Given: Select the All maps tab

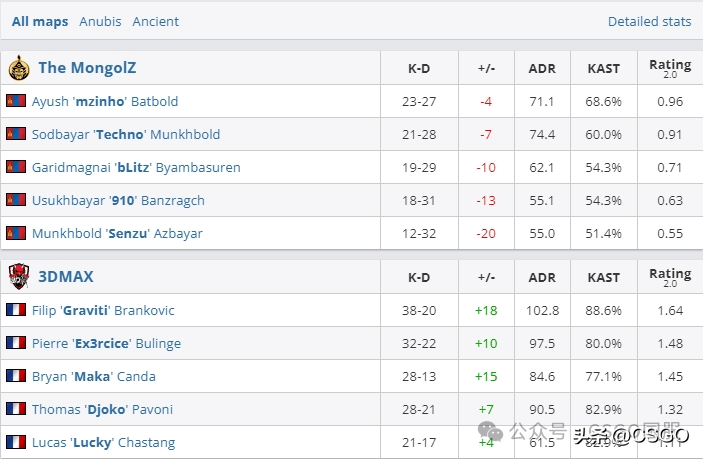Looking at the screenshot, I should click(x=40, y=22).
